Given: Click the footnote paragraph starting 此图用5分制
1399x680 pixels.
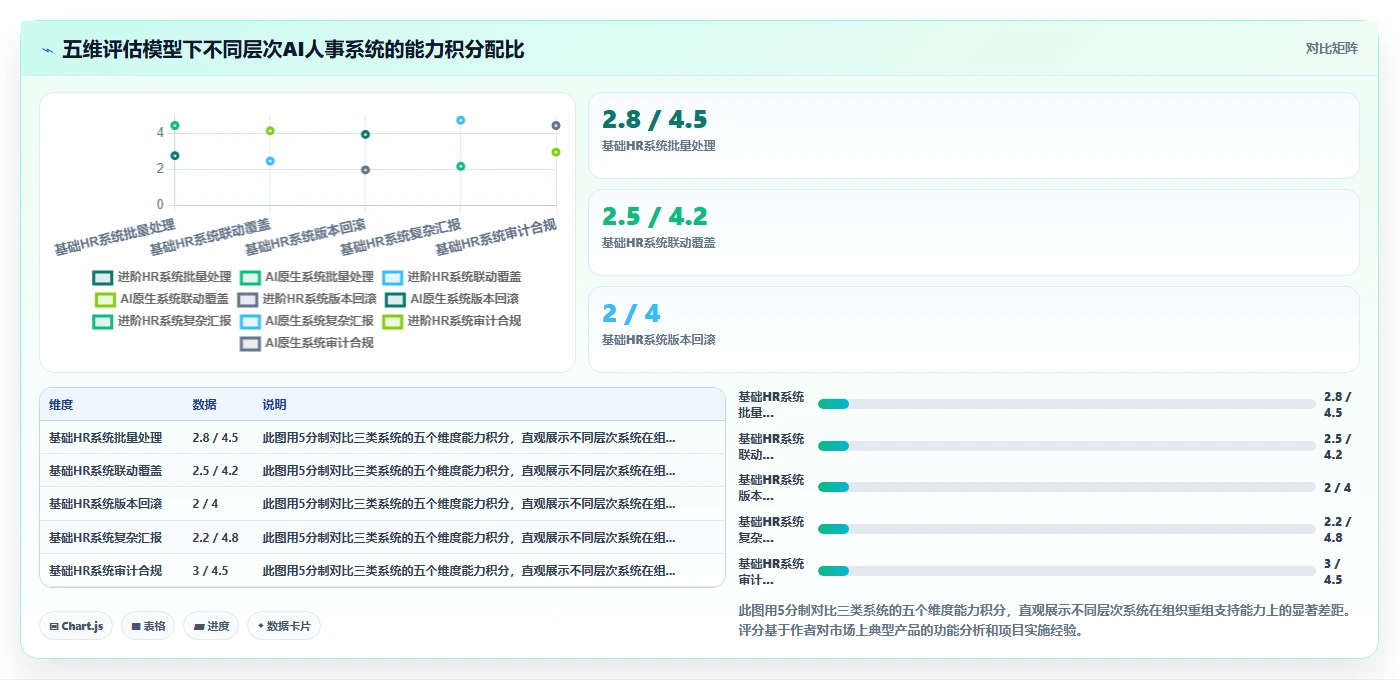Looking at the screenshot, I should click(x=1045, y=620).
